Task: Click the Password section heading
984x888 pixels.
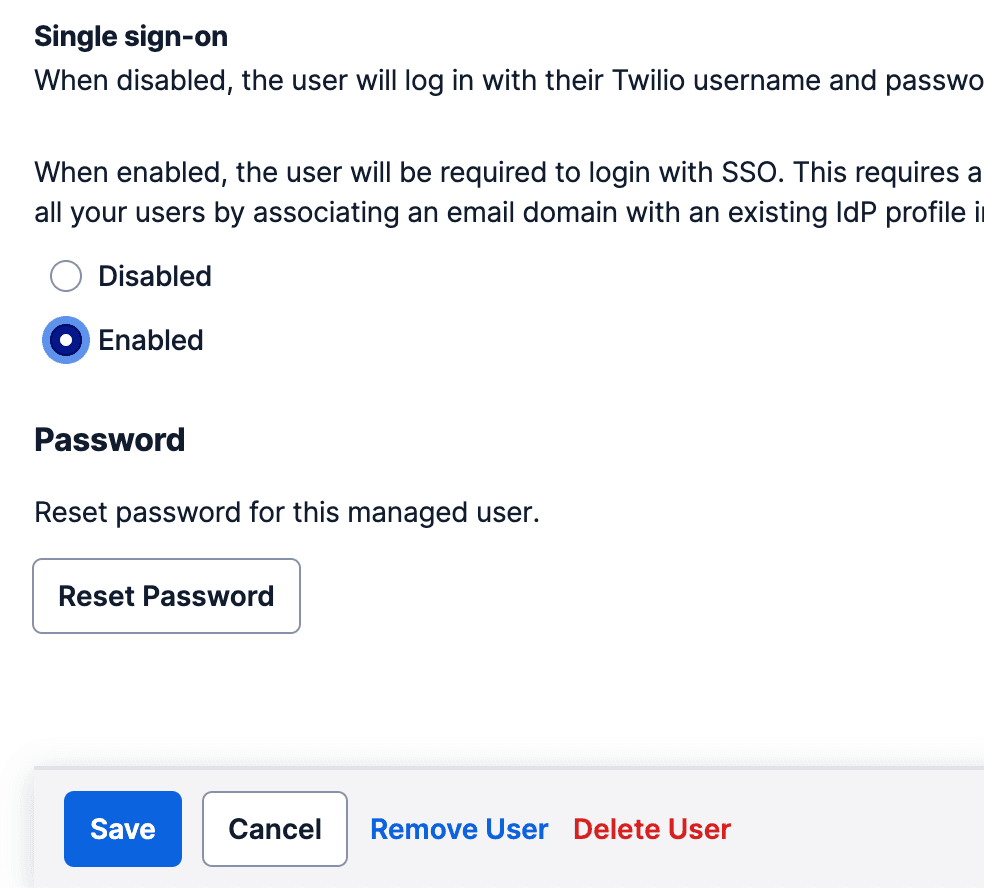Action: pyautogui.click(x=110, y=439)
